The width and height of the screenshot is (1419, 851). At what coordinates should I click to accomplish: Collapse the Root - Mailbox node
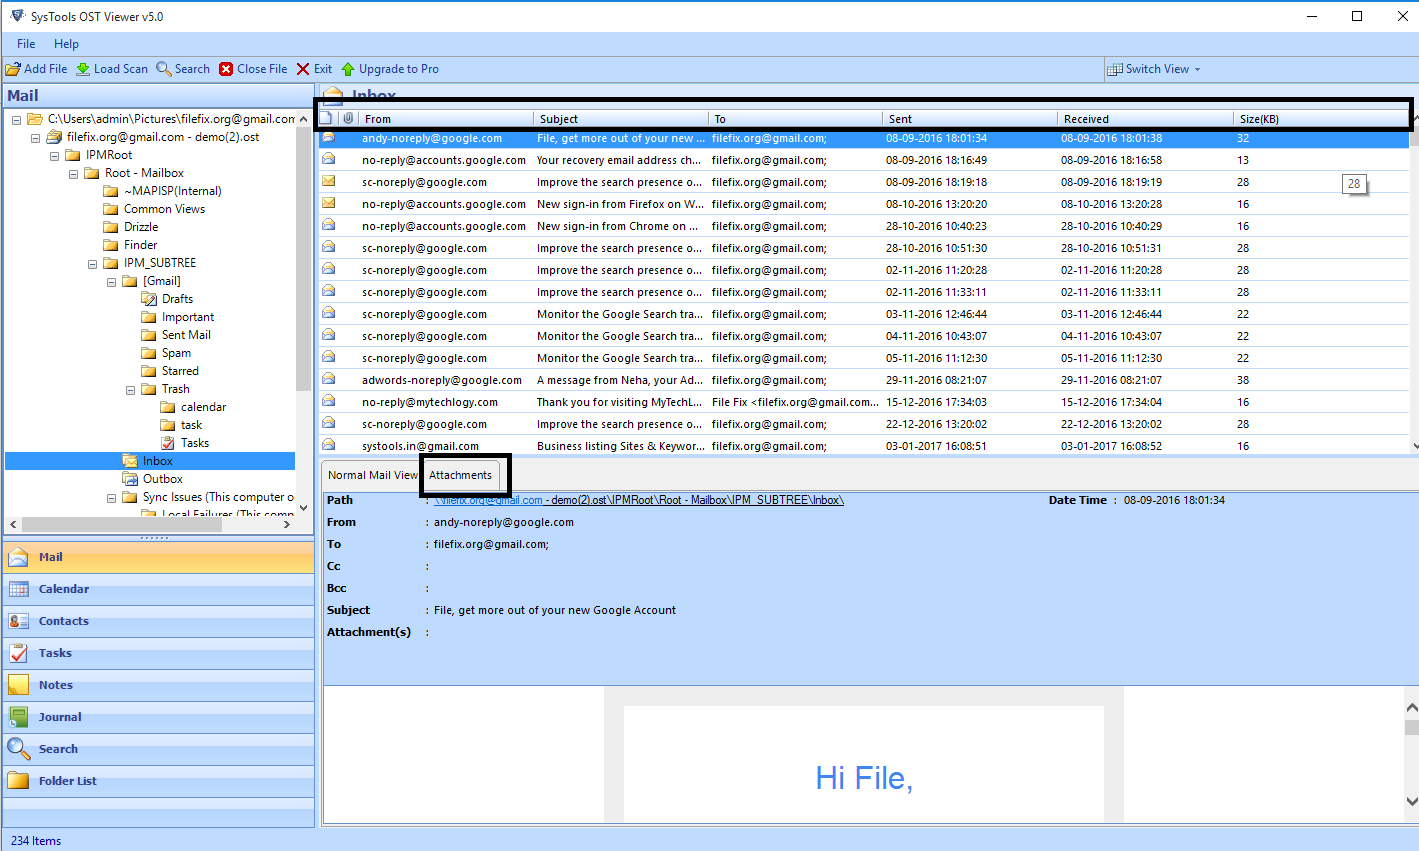(x=74, y=174)
